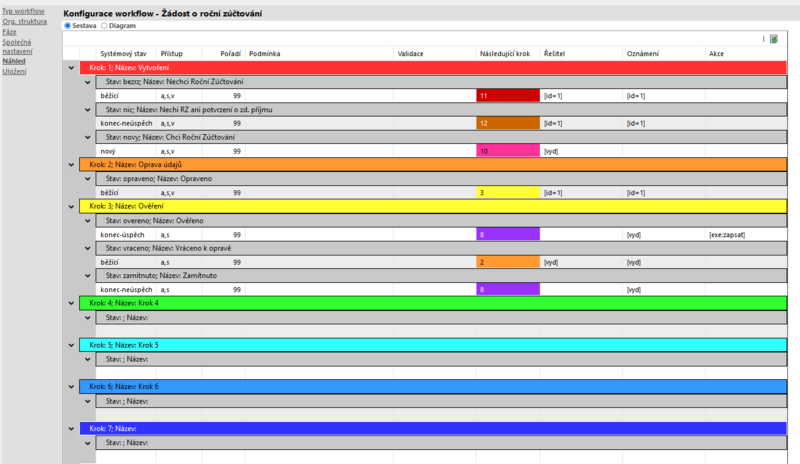Collapse Krok 7 group
Viewport: 800px width, 464px height.
tap(71, 428)
